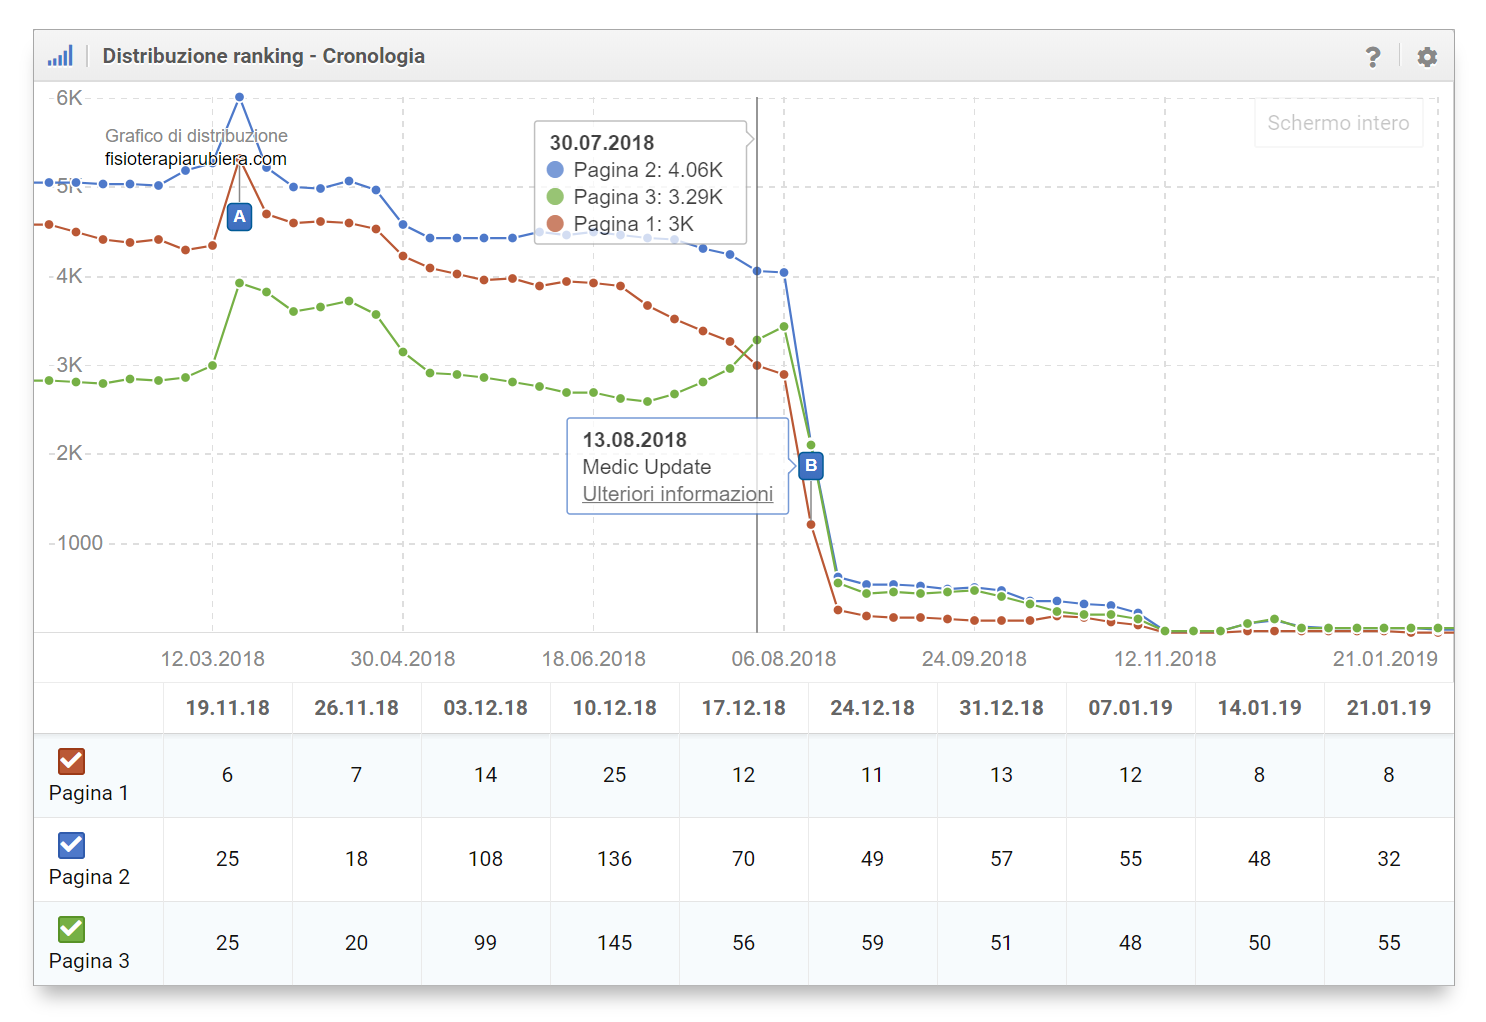
Task: Click the red legend dot for Pagina 1
Action: (555, 224)
